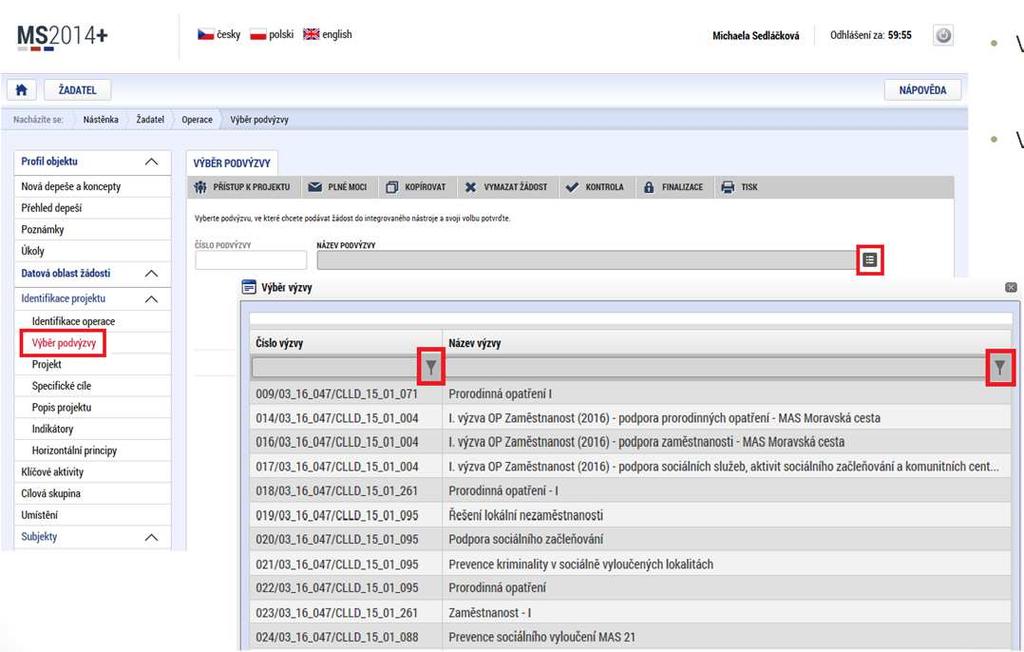Screen dimensions: 1024x652
Task: Click the Žadatel button
Action: (77, 90)
